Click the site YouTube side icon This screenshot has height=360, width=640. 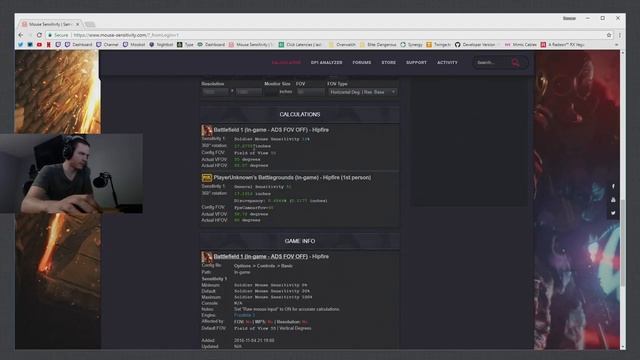613,200
